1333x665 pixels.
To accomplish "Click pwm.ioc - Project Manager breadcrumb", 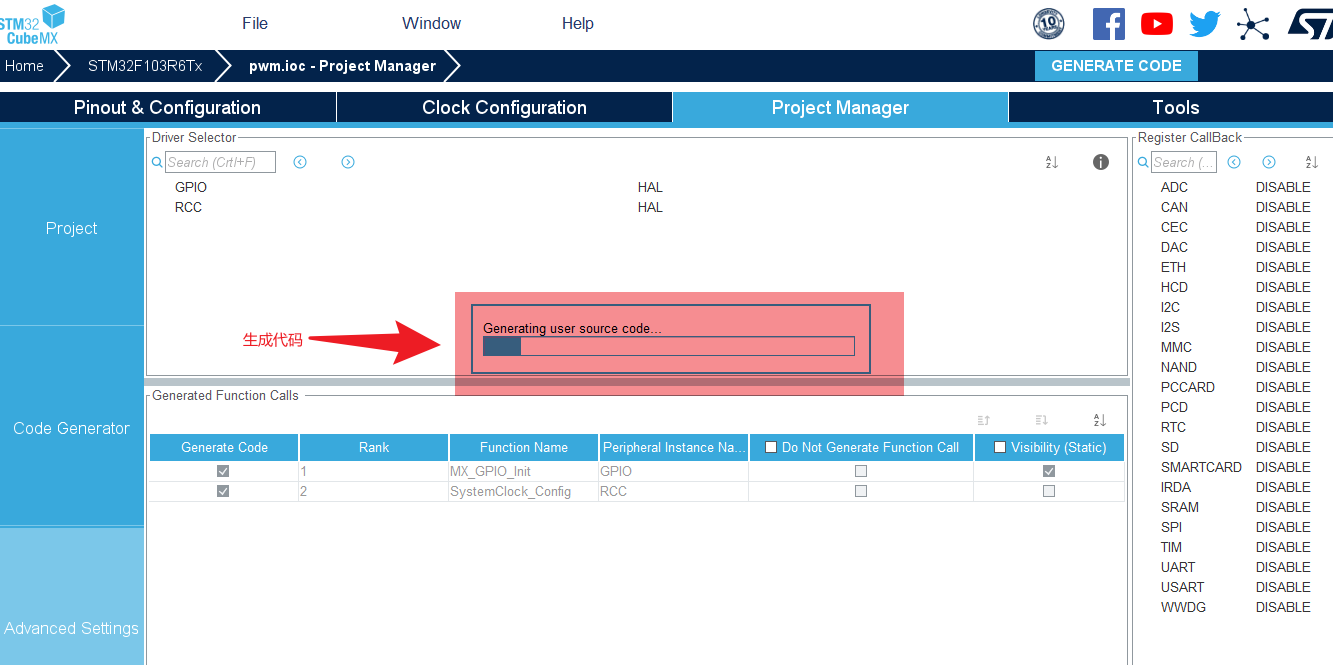I will (342, 66).
